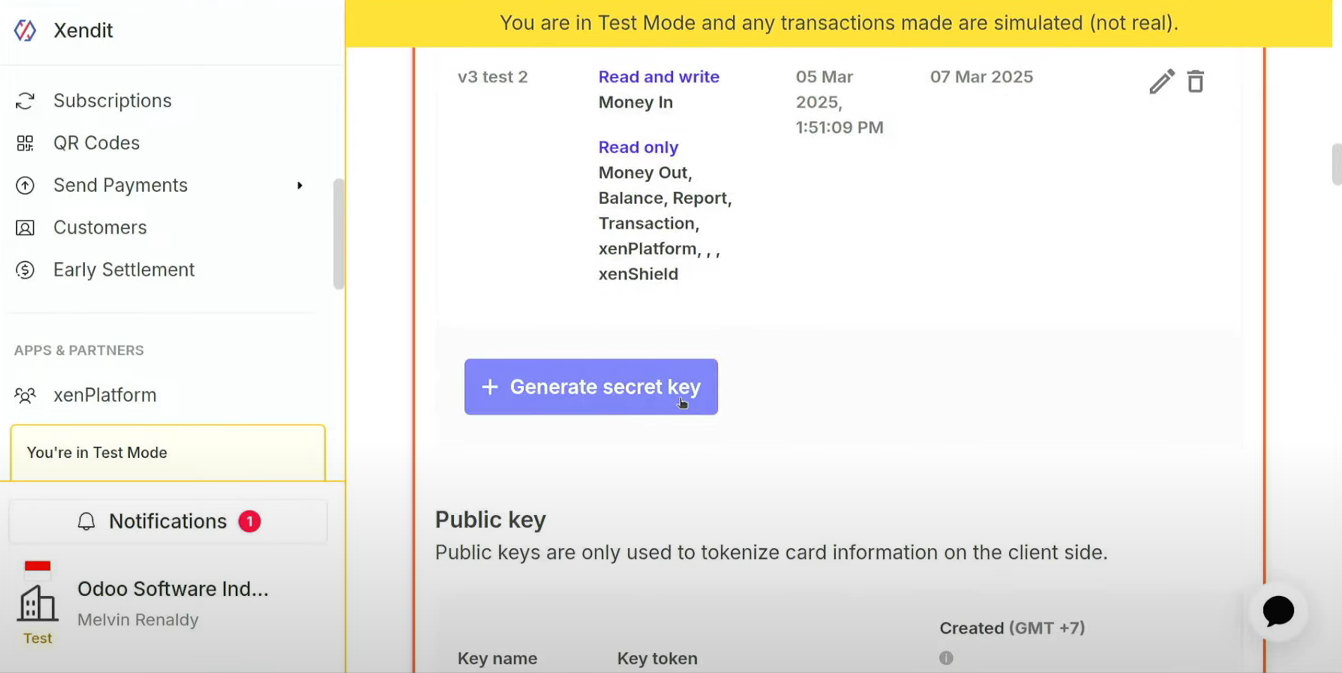Open the Send Payments menu item

pyautogui.click(x=120, y=185)
